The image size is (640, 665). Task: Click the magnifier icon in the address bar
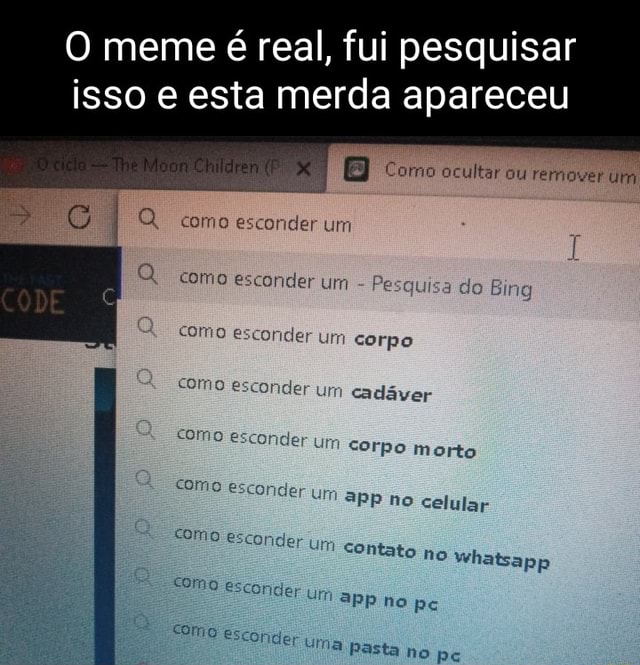148,219
